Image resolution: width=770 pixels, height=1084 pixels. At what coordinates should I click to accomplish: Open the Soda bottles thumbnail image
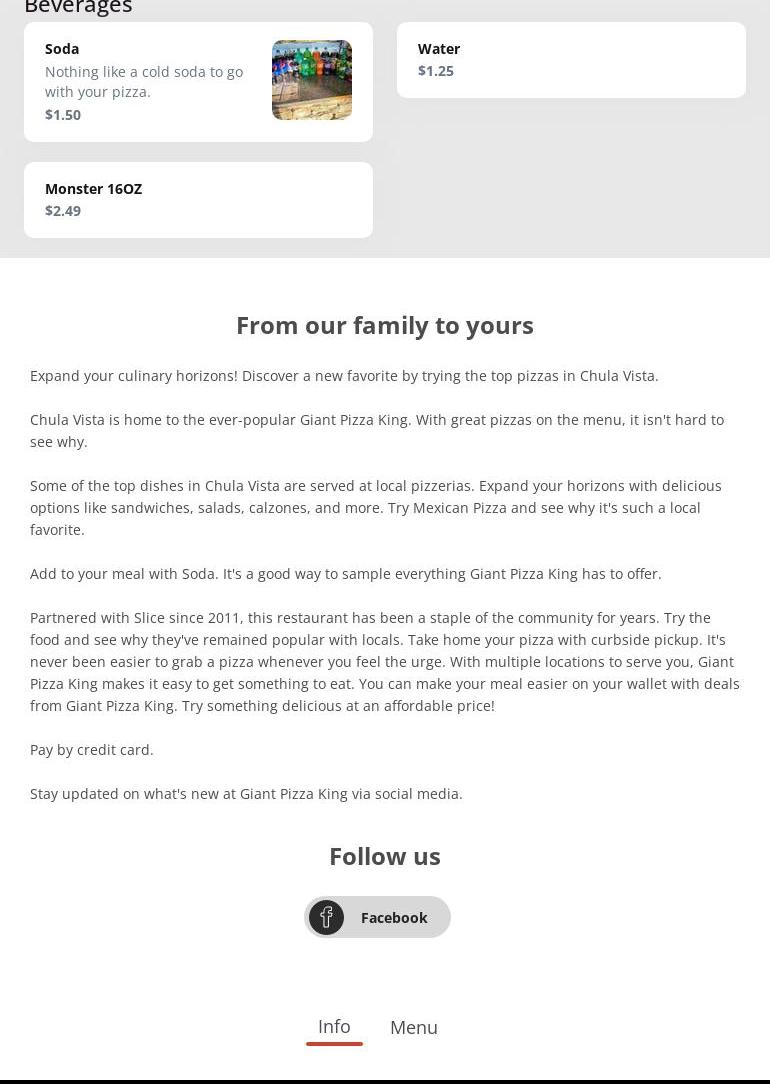click(312, 80)
